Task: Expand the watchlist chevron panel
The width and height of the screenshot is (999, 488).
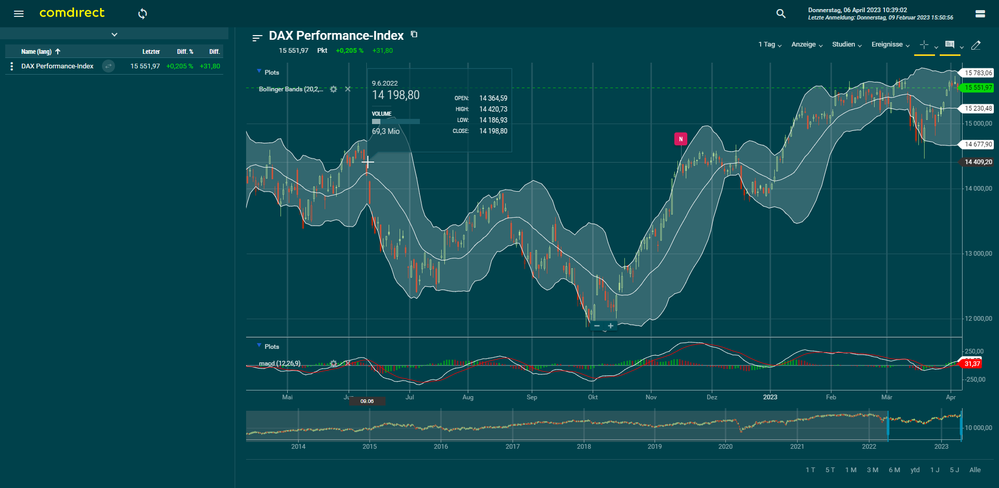Action: [x=114, y=34]
